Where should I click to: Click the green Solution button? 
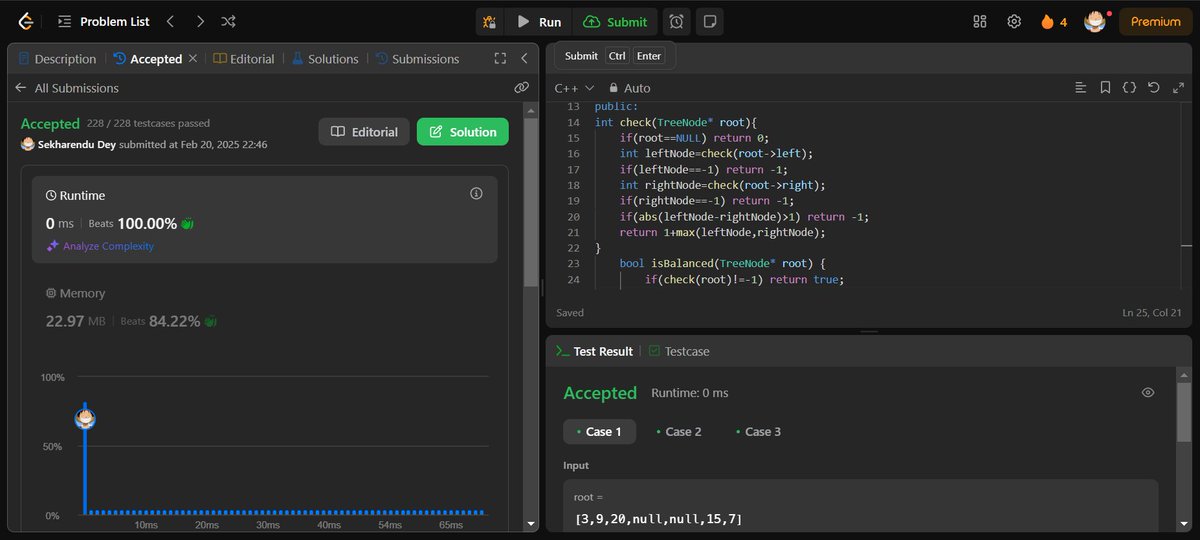tap(463, 132)
